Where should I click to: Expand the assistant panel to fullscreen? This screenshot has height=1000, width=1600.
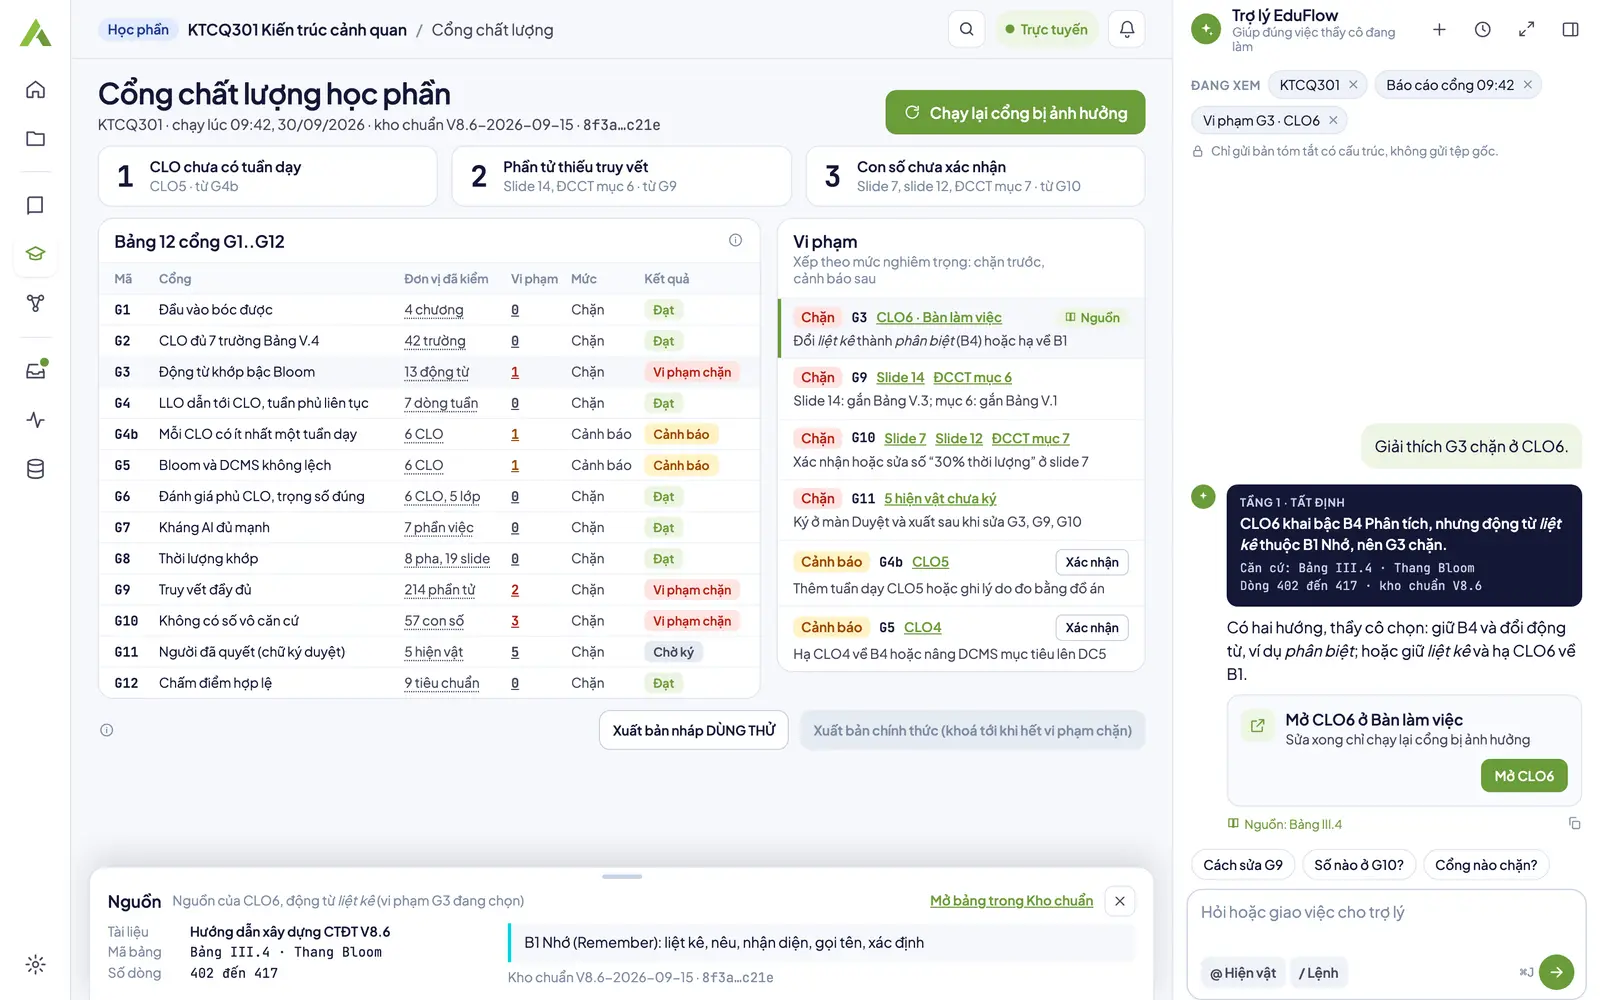pyautogui.click(x=1527, y=30)
